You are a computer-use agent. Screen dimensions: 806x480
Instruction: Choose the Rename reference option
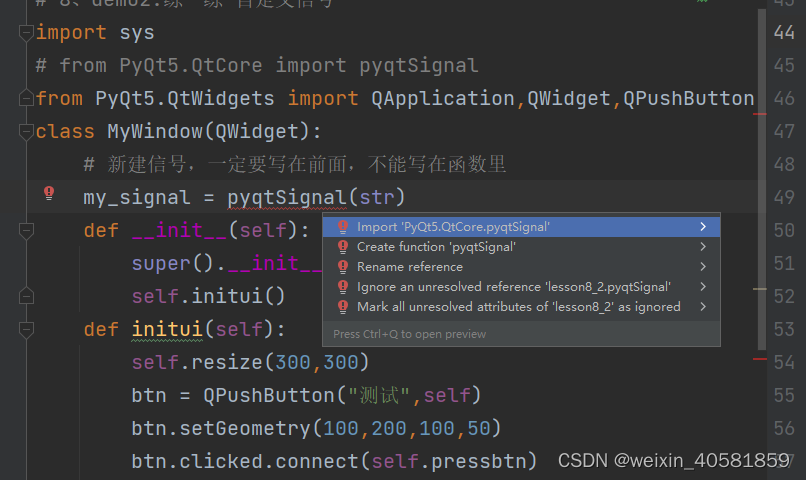pos(410,267)
